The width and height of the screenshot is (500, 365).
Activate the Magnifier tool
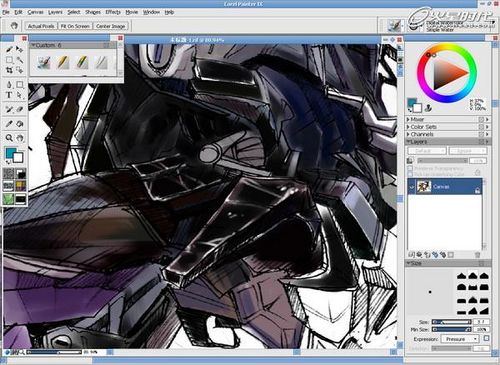(9, 137)
